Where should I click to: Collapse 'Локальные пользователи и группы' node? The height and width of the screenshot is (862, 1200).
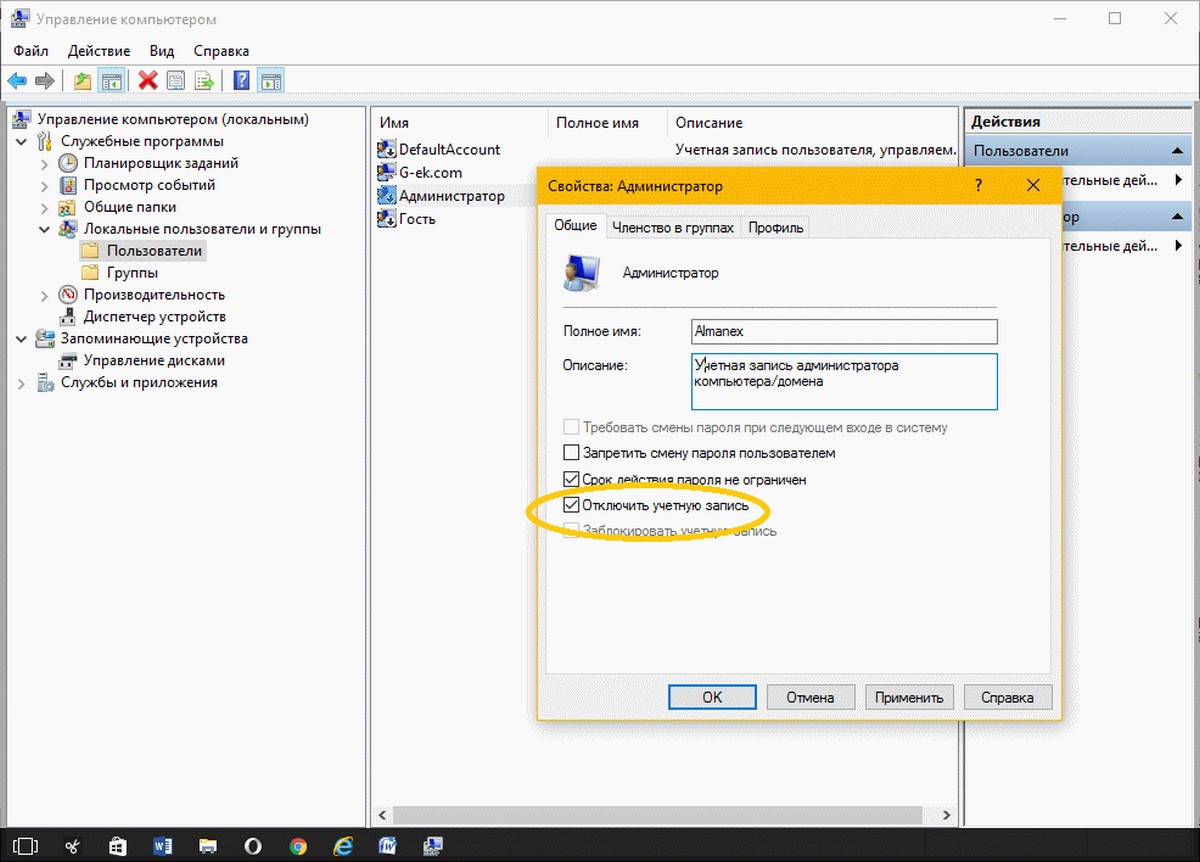pyautogui.click(x=44, y=229)
